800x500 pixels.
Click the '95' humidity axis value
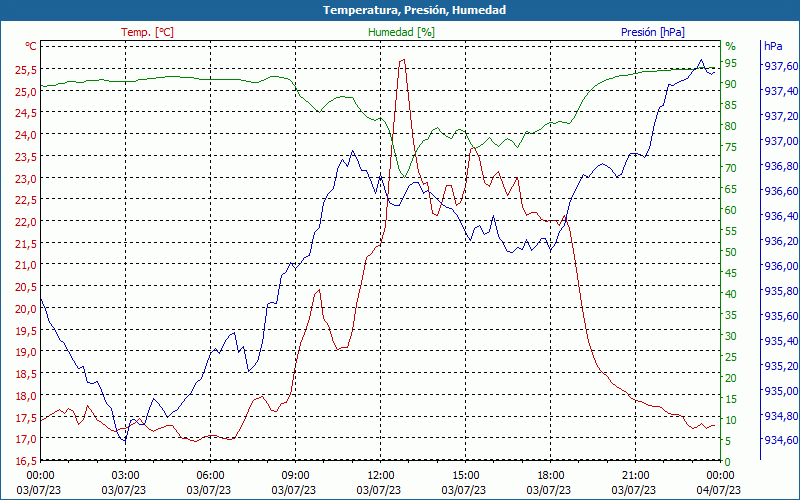click(731, 63)
